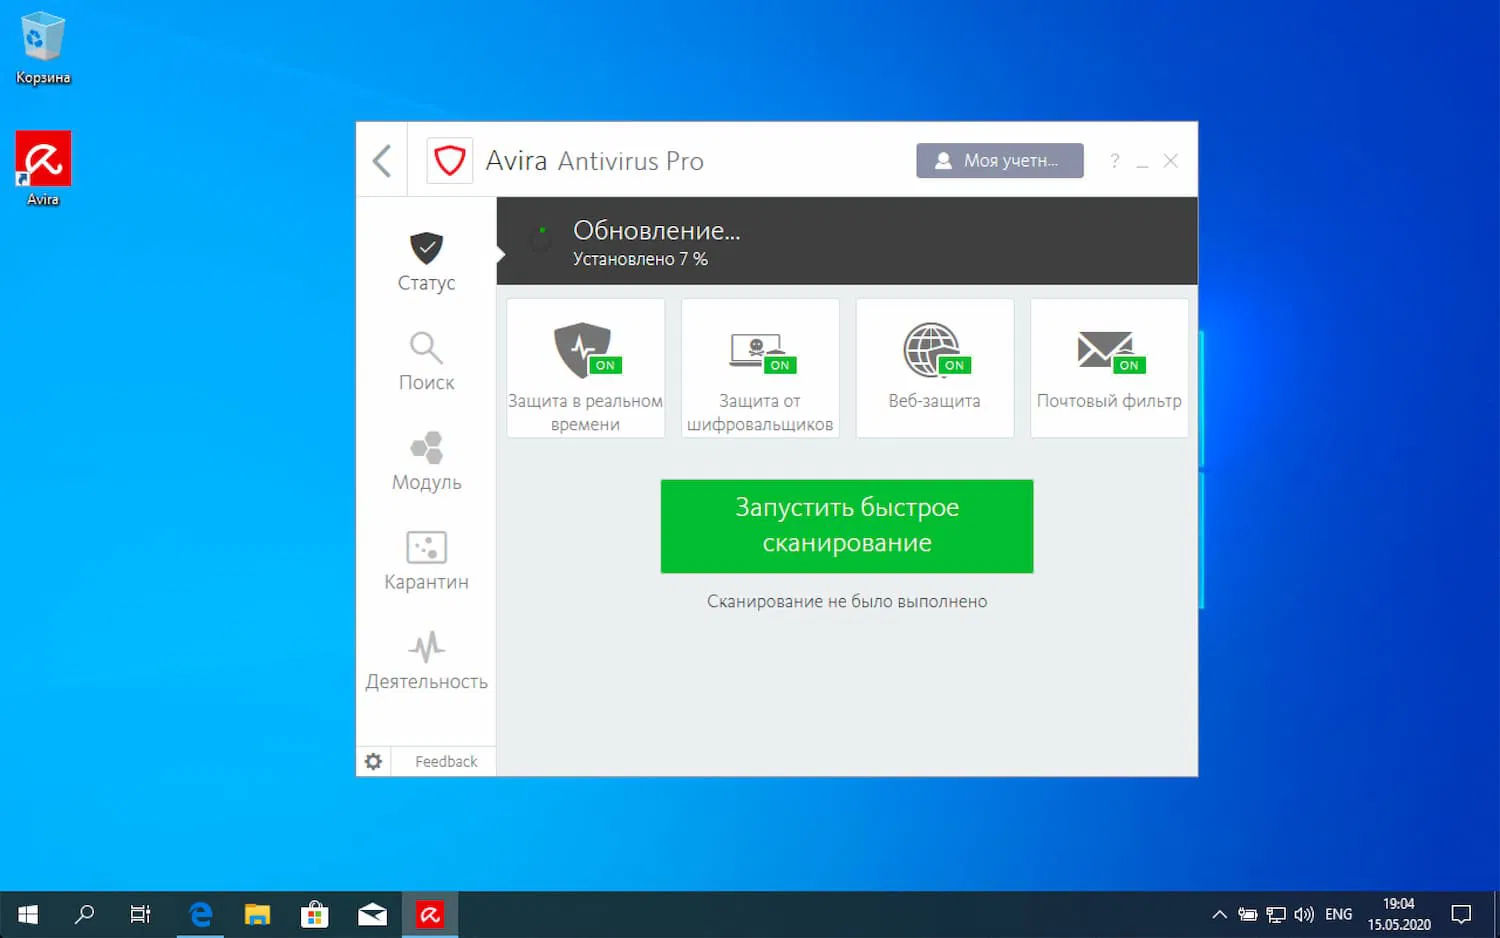Open the Моя учетная запись account menu
Image resolution: width=1500 pixels, height=938 pixels.
point(999,160)
